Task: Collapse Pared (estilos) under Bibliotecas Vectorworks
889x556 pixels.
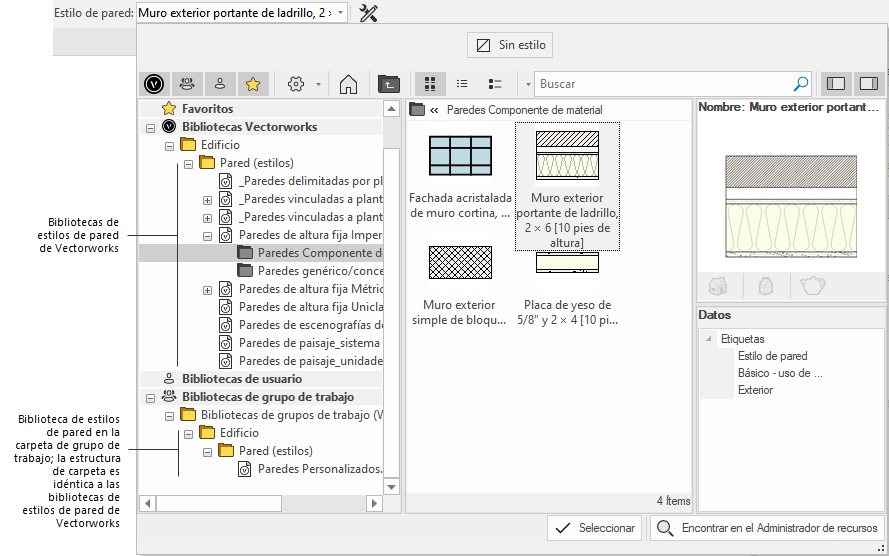Action: (189, 164)
